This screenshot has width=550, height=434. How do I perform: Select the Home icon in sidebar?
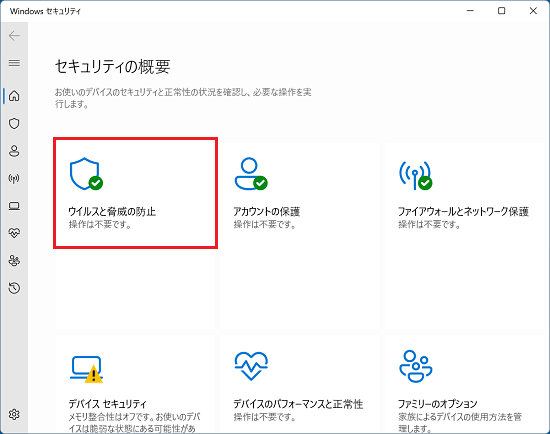pyautogui.click(x=14, y=96)
